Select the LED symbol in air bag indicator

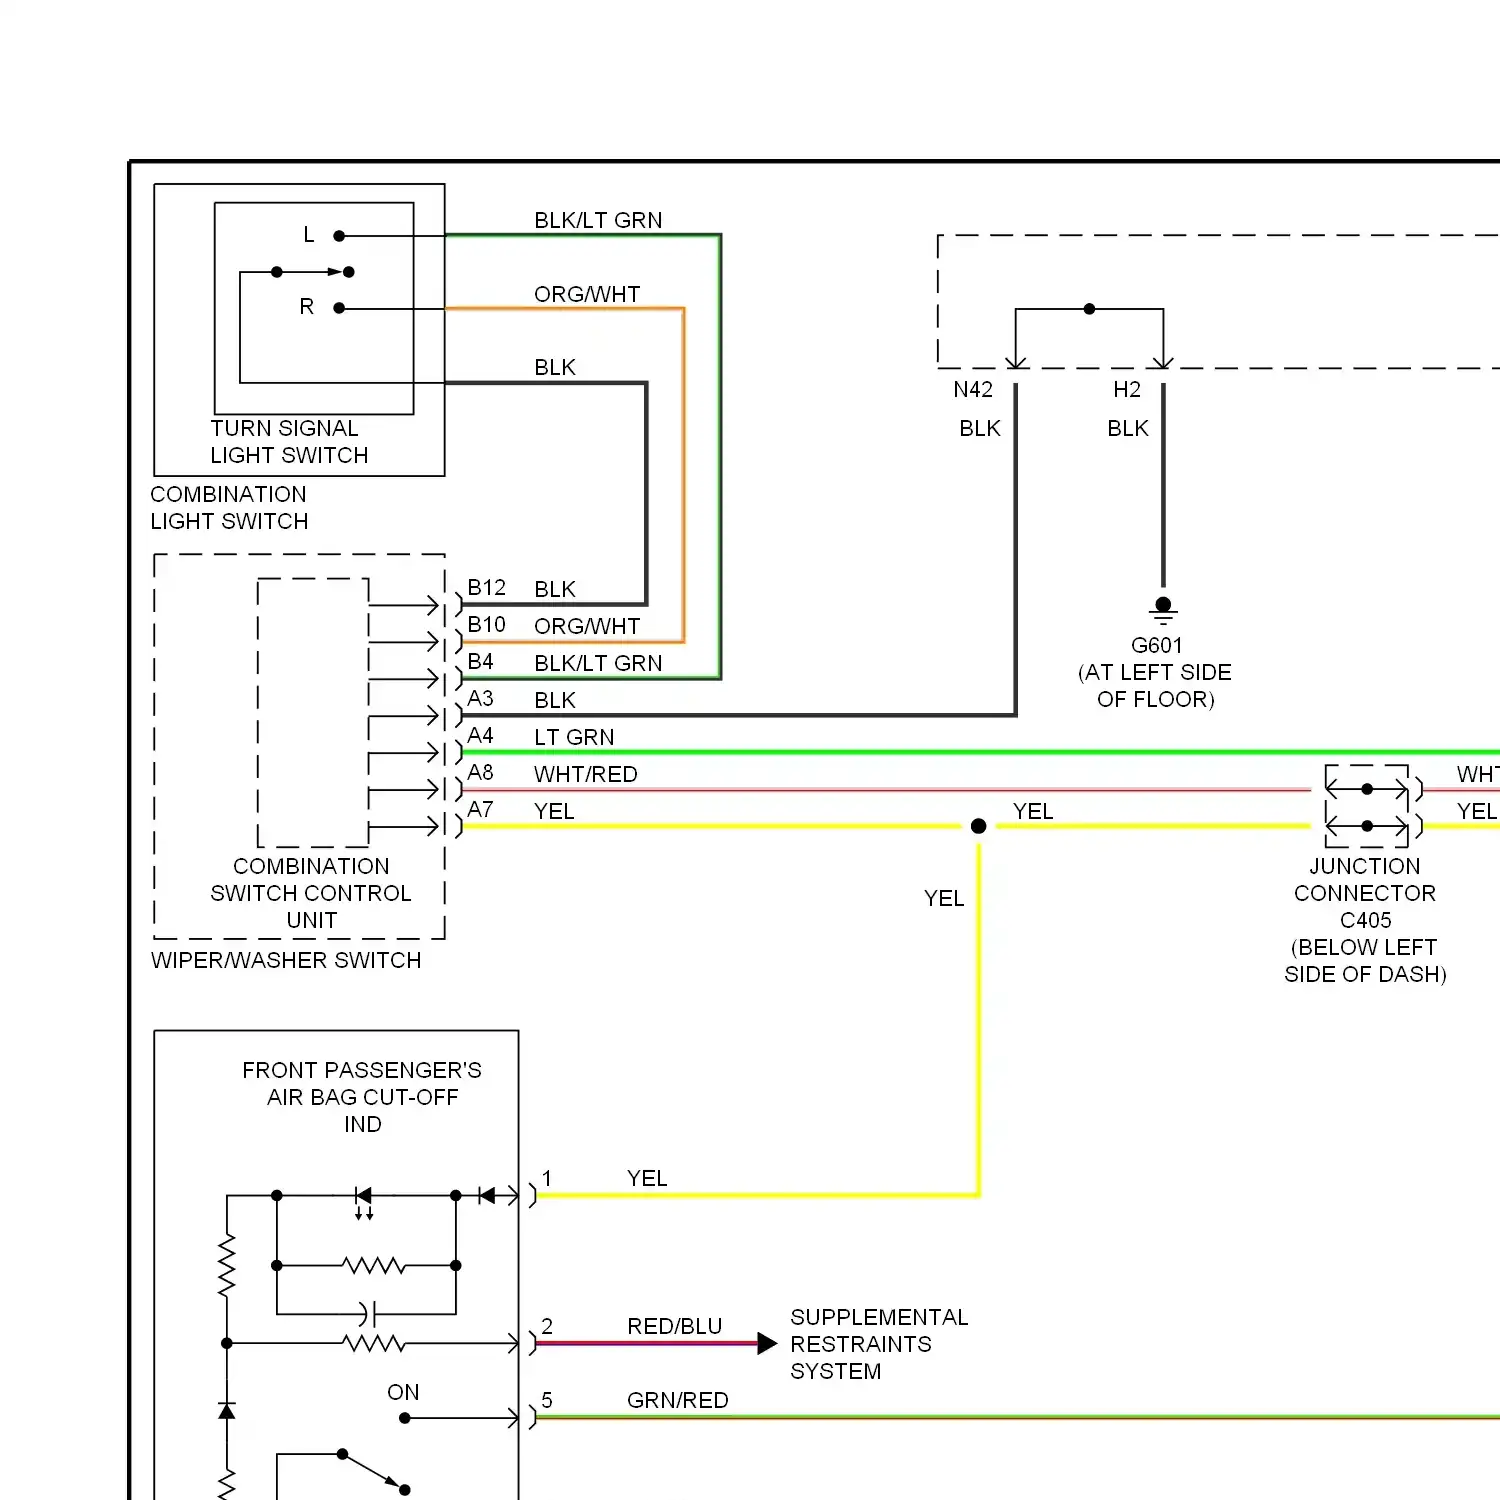click(364, 1196)
